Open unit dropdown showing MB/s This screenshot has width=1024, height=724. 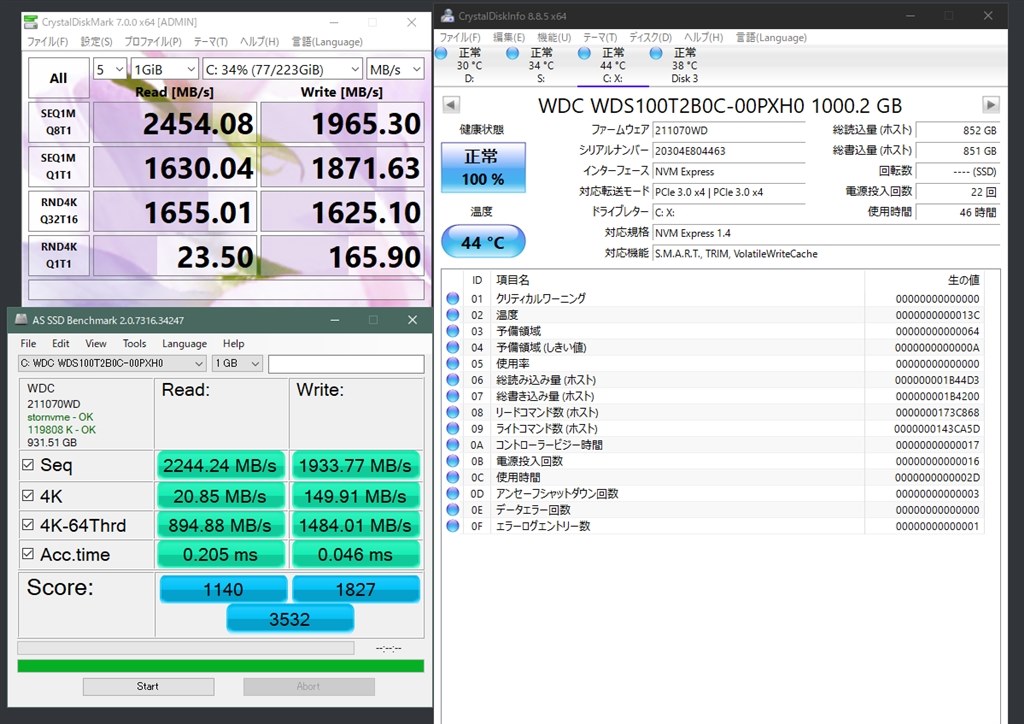point(395,69)
